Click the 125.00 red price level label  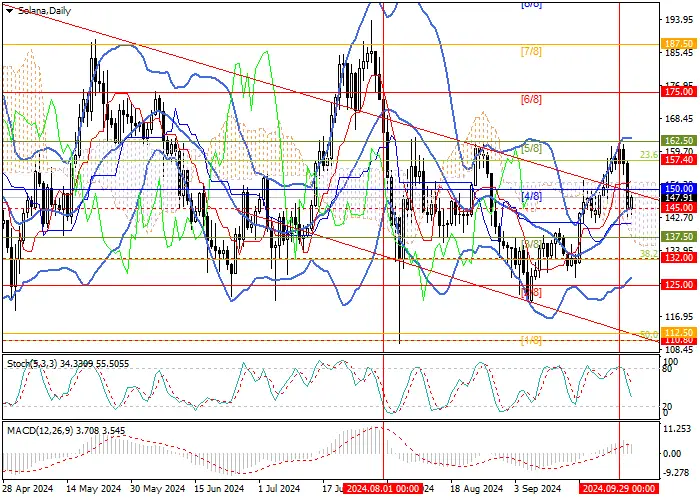coord(679,284)
